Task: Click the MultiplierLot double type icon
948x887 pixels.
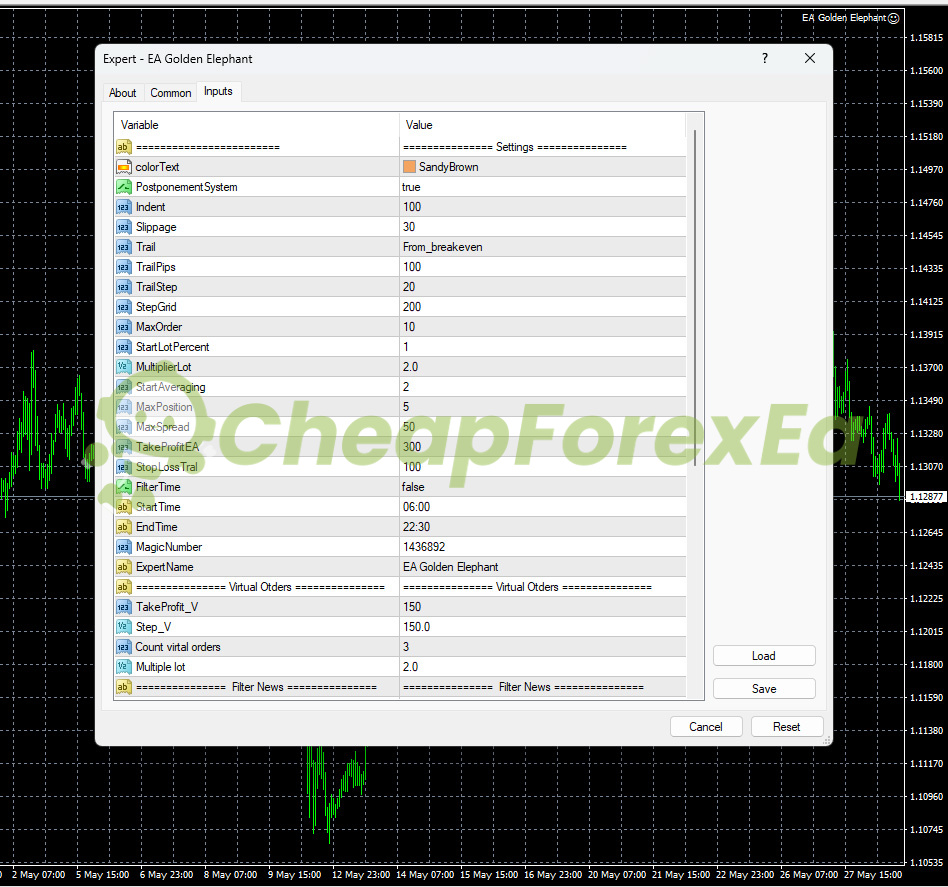Action: [123, 366]
